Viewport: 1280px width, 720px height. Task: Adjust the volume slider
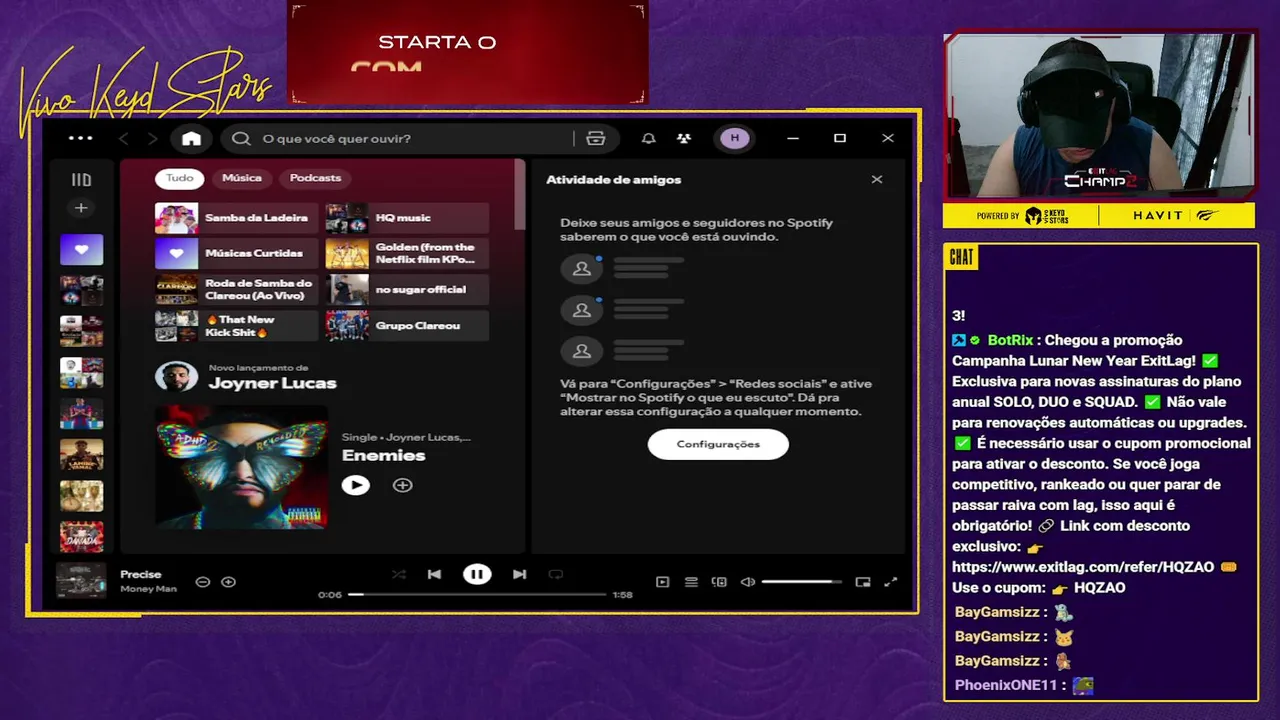[802, 582]
